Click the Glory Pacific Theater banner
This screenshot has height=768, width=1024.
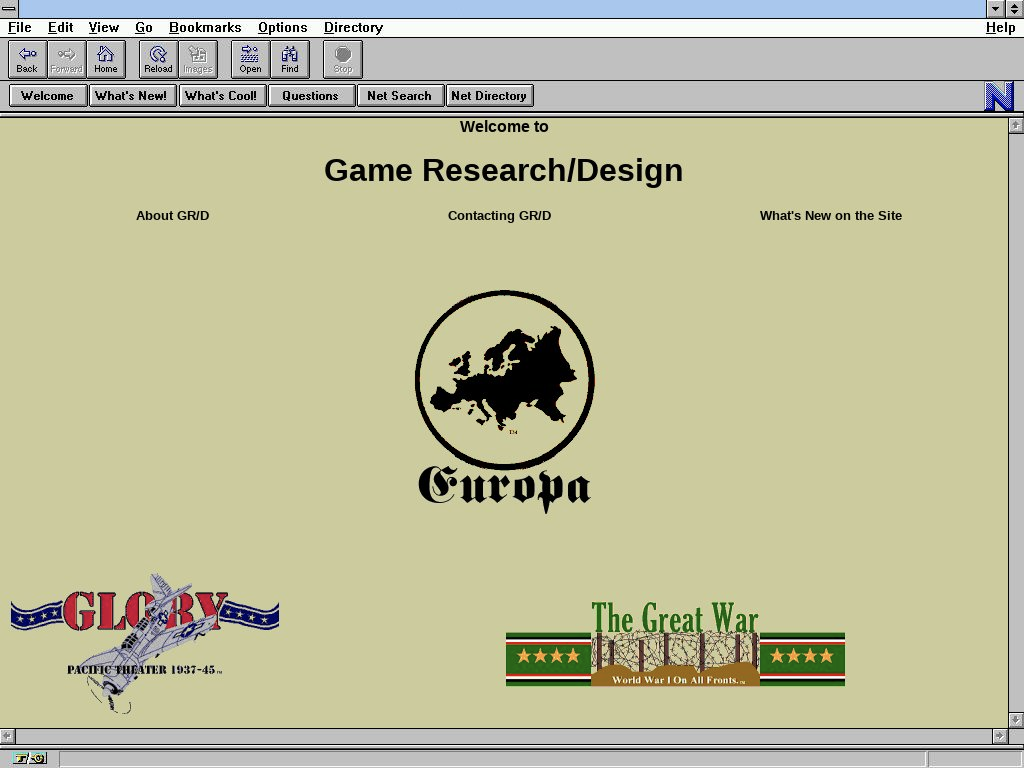(144, 640)
